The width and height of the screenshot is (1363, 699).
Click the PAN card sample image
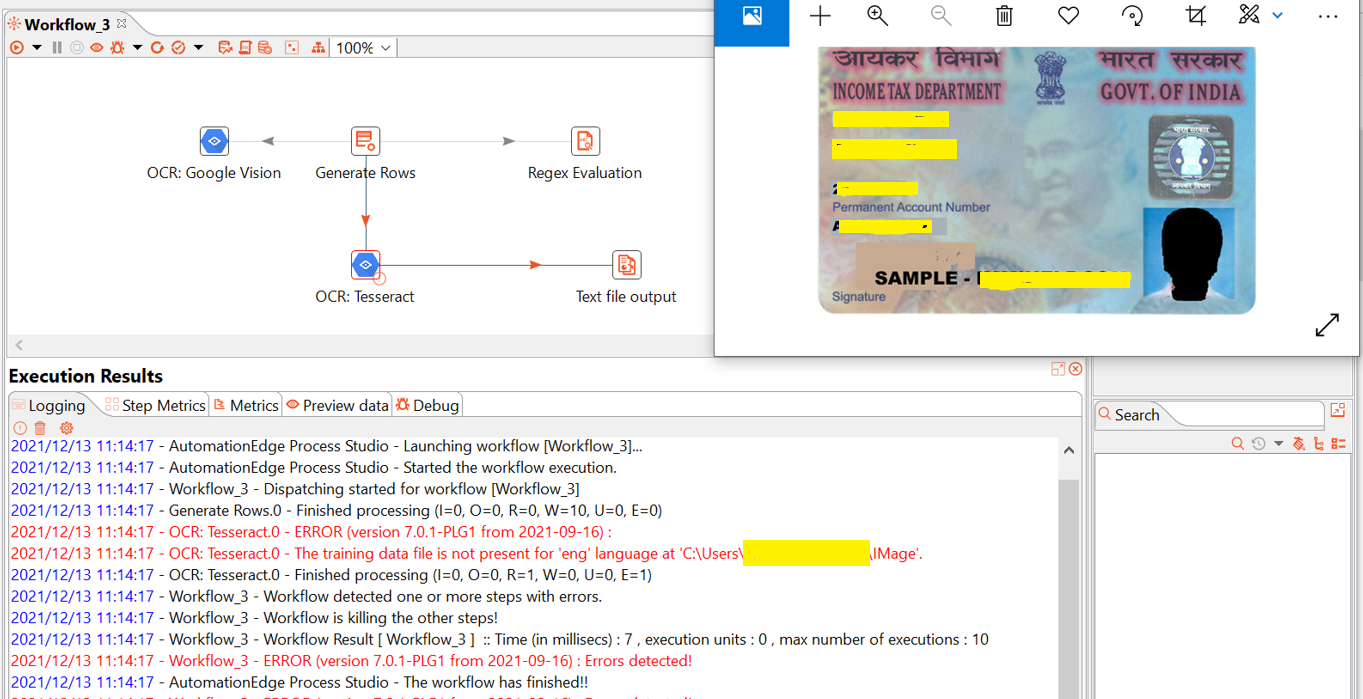1036,180
